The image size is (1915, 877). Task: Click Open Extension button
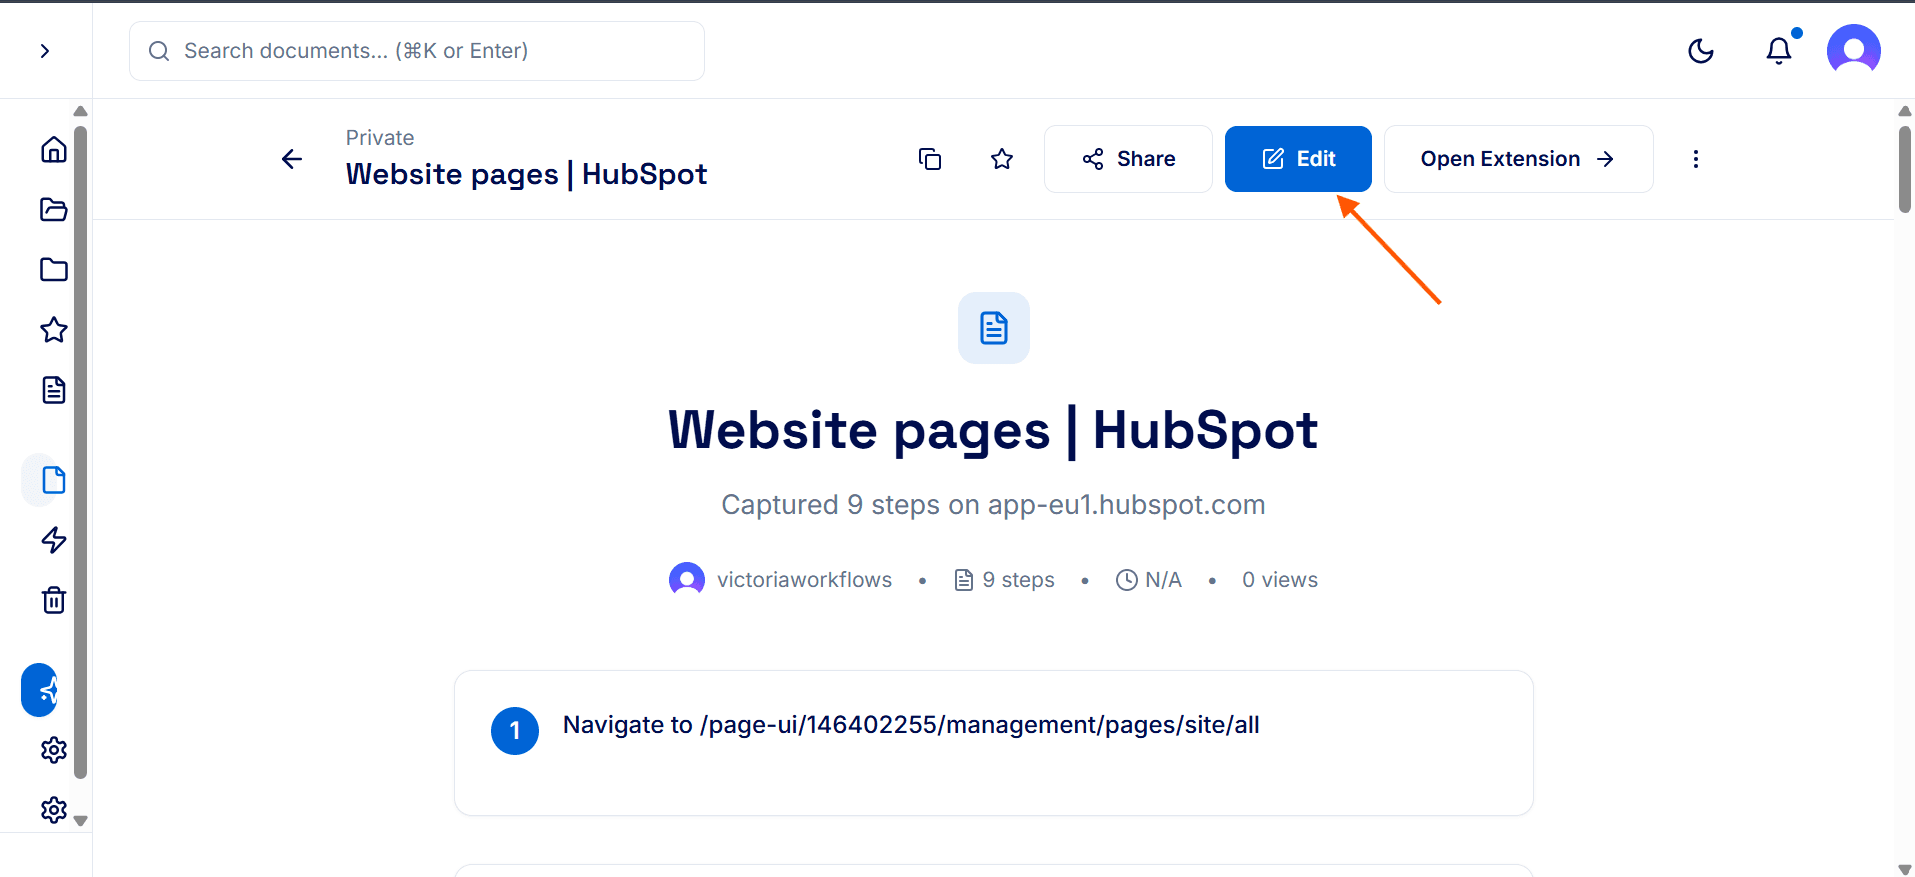click(x=1518, y=159)
